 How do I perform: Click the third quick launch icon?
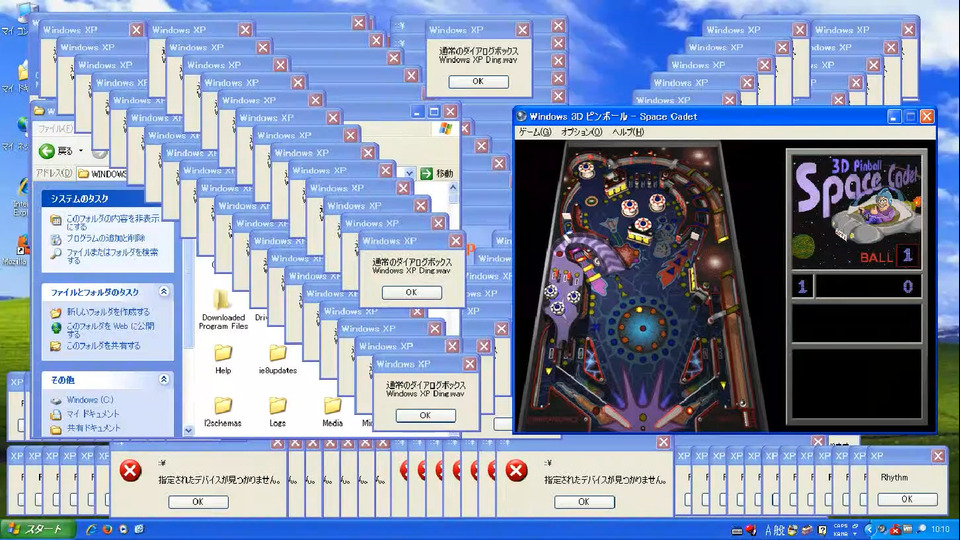tap(123, 529)
